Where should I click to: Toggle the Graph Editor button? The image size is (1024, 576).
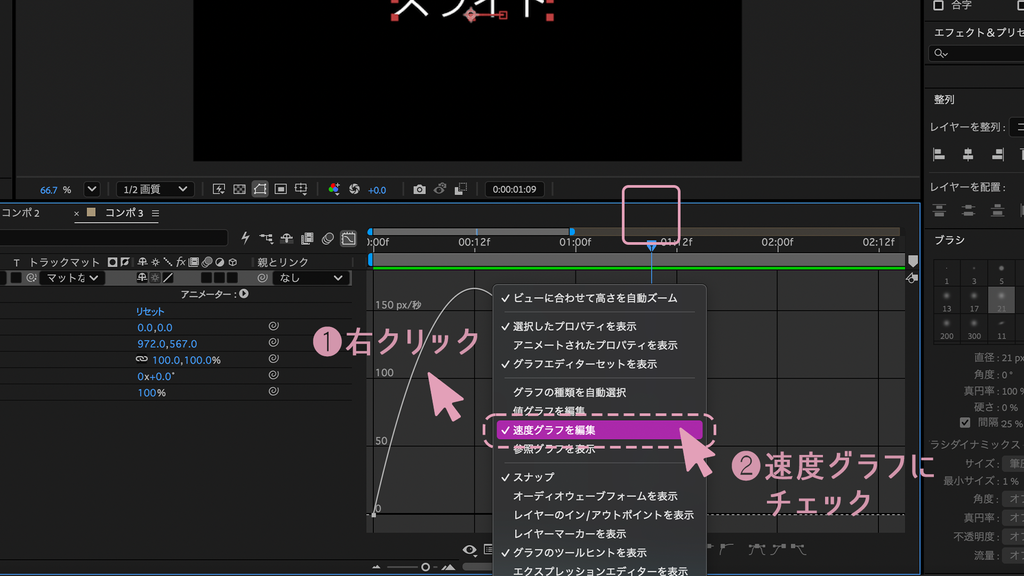(349, 238)
